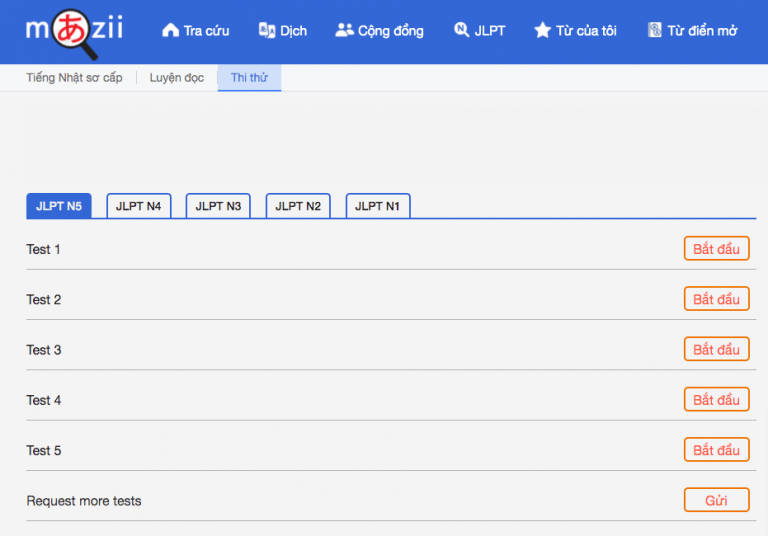The height and width of the screenshot is (536, 768).
Task: Click the translate icon beside Dịch
Action: click(266, 31)
